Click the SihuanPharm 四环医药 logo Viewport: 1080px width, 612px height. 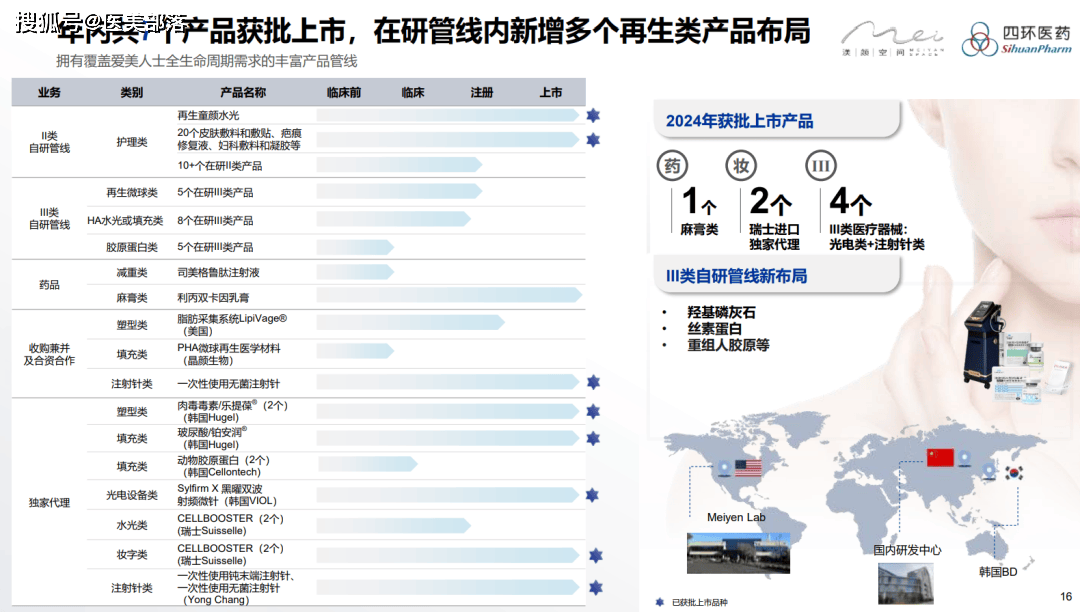click(1017, 40)
